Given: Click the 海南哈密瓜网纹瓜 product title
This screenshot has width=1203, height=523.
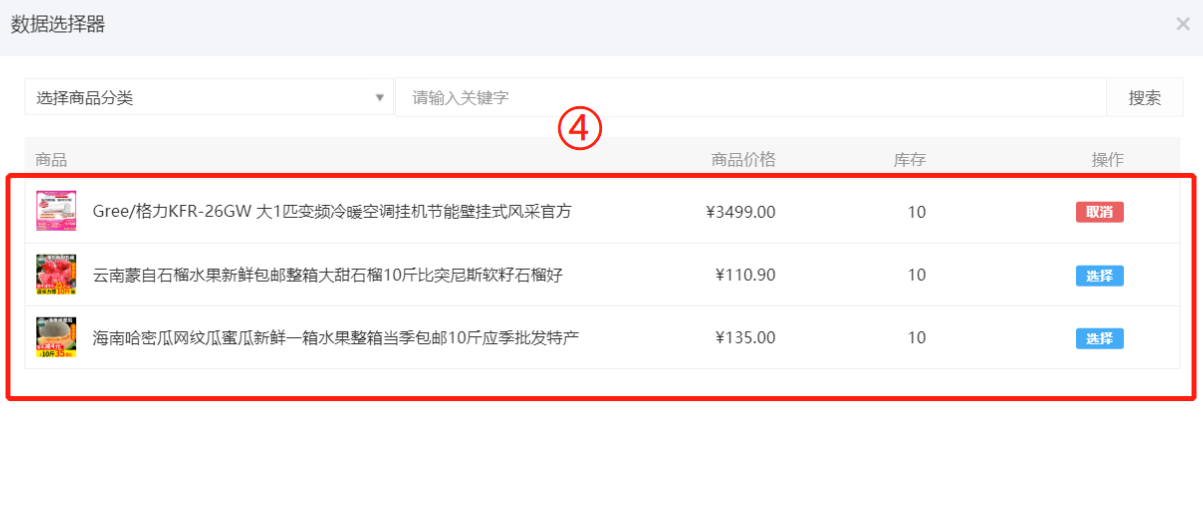Looking at the screenshot, I should point(336,338).
